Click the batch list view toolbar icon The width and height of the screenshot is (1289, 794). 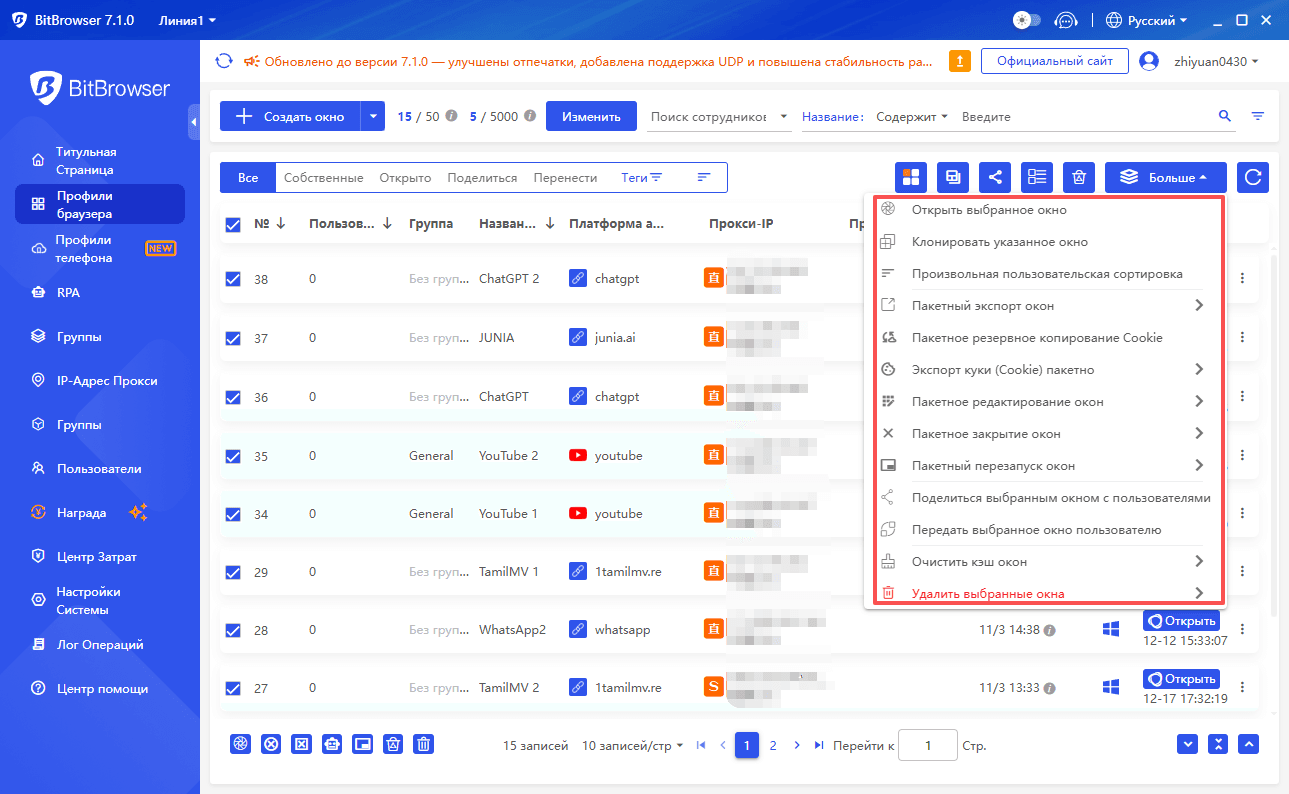tap(1036, 177)
